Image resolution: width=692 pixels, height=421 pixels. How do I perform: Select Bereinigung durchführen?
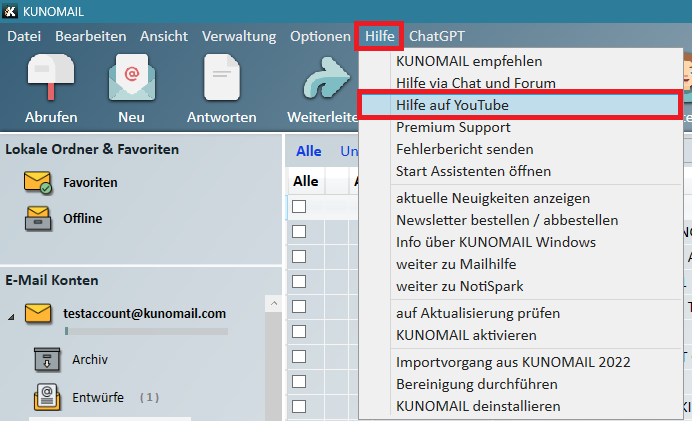coord(521,384)
